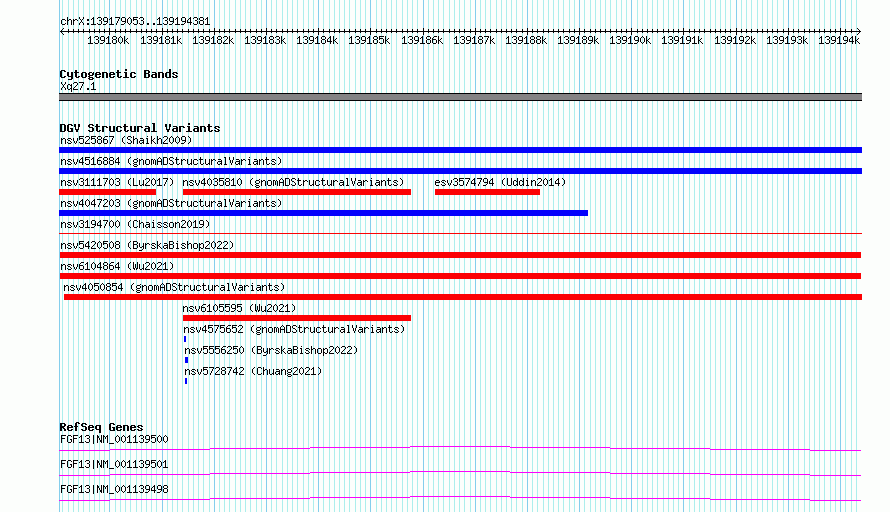
Task: Open the nsv5728742 (Chuang2021) variant
Action: point(253,371)
